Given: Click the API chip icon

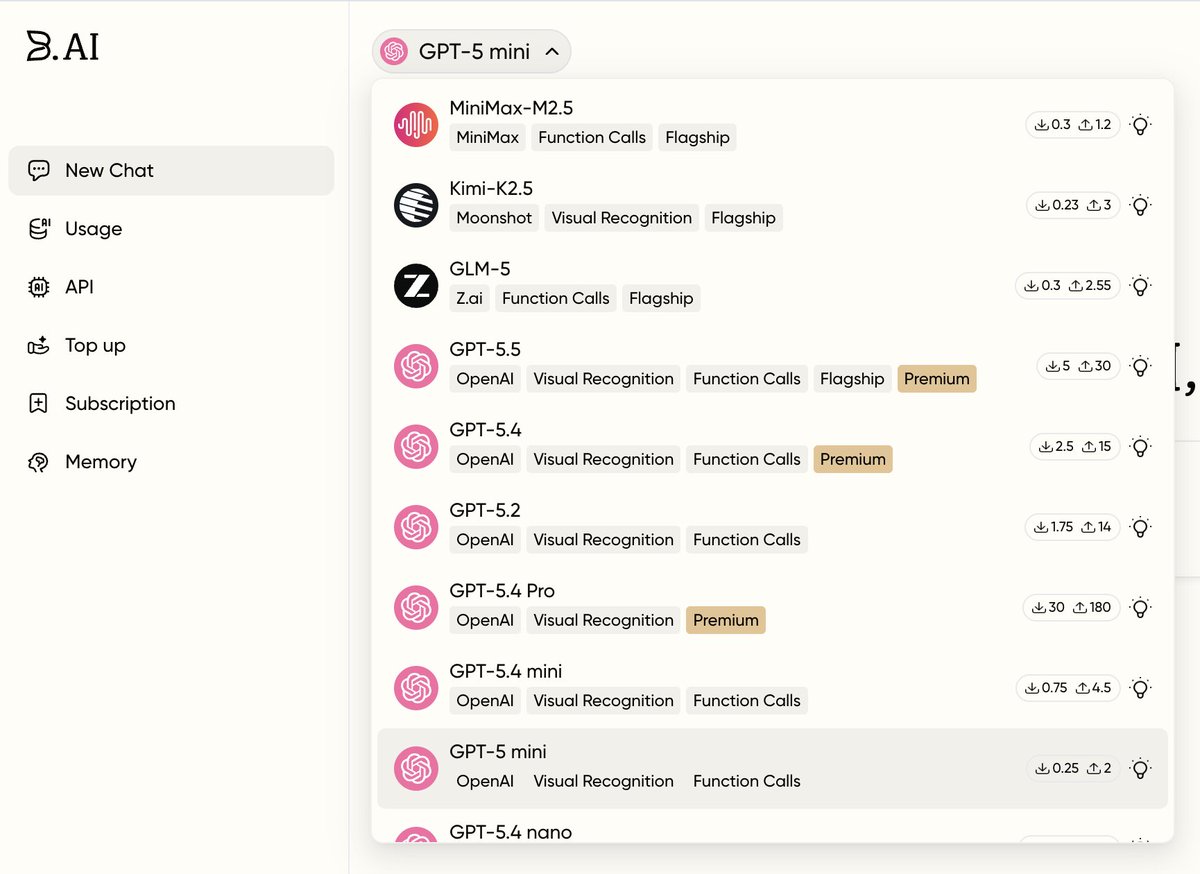Looking at the screenshot, I should click(x=39, y=287).
